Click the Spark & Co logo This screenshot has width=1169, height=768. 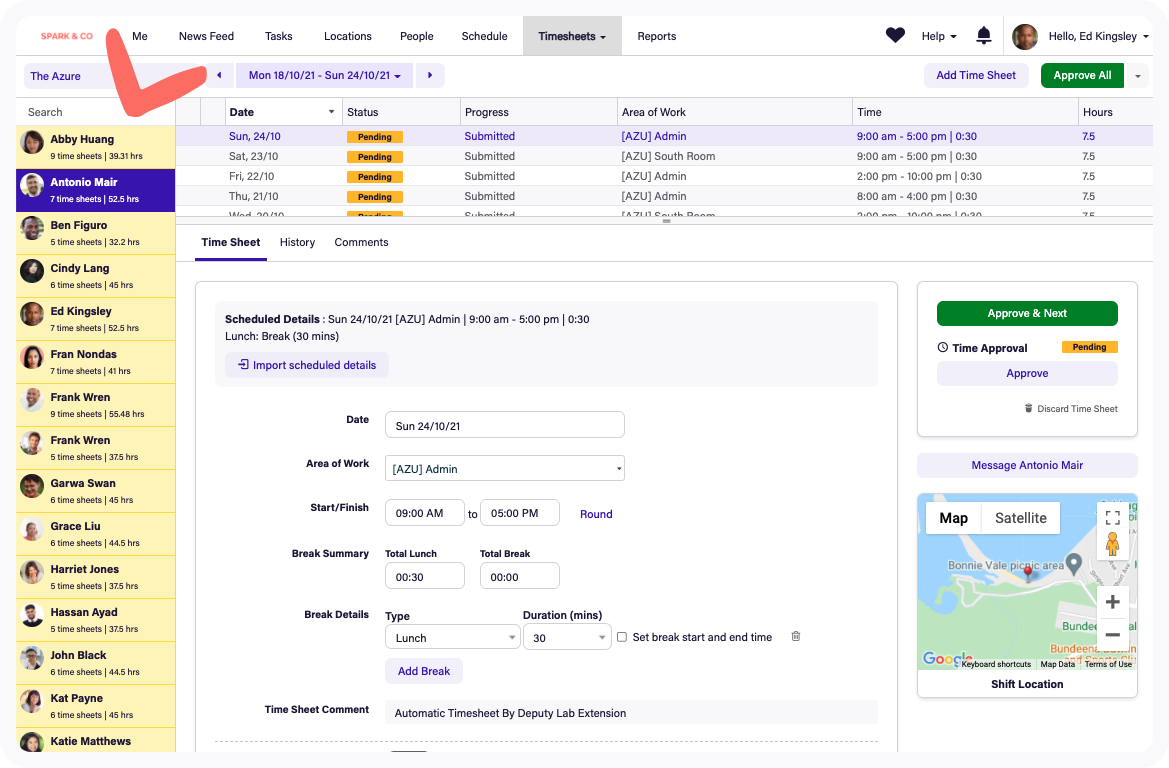[x=66, y=36]
